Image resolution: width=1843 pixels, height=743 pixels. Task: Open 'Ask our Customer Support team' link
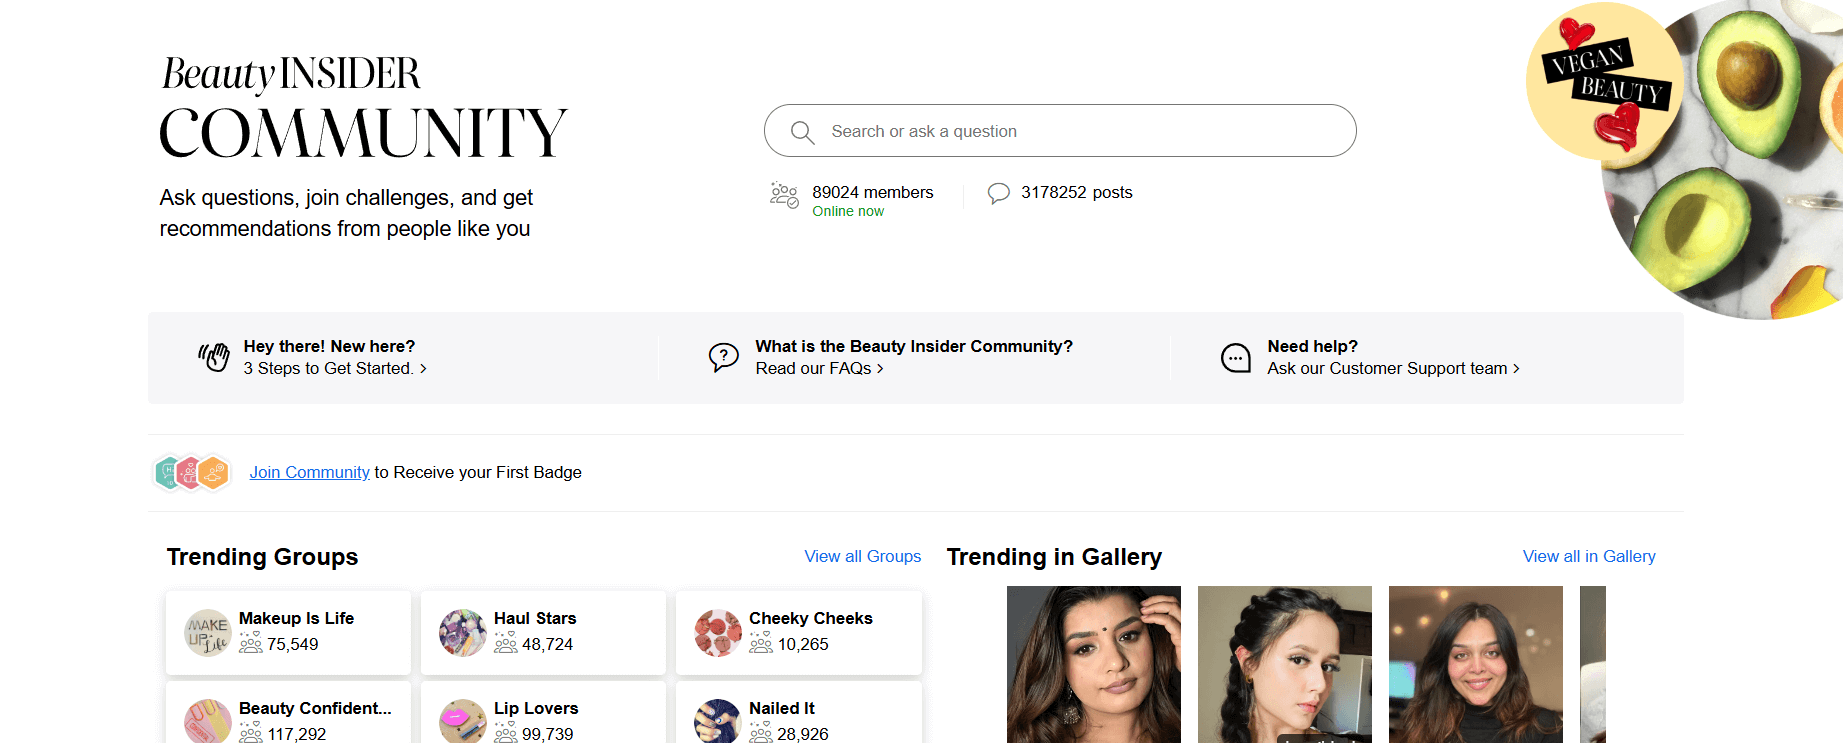(1393, 368)
